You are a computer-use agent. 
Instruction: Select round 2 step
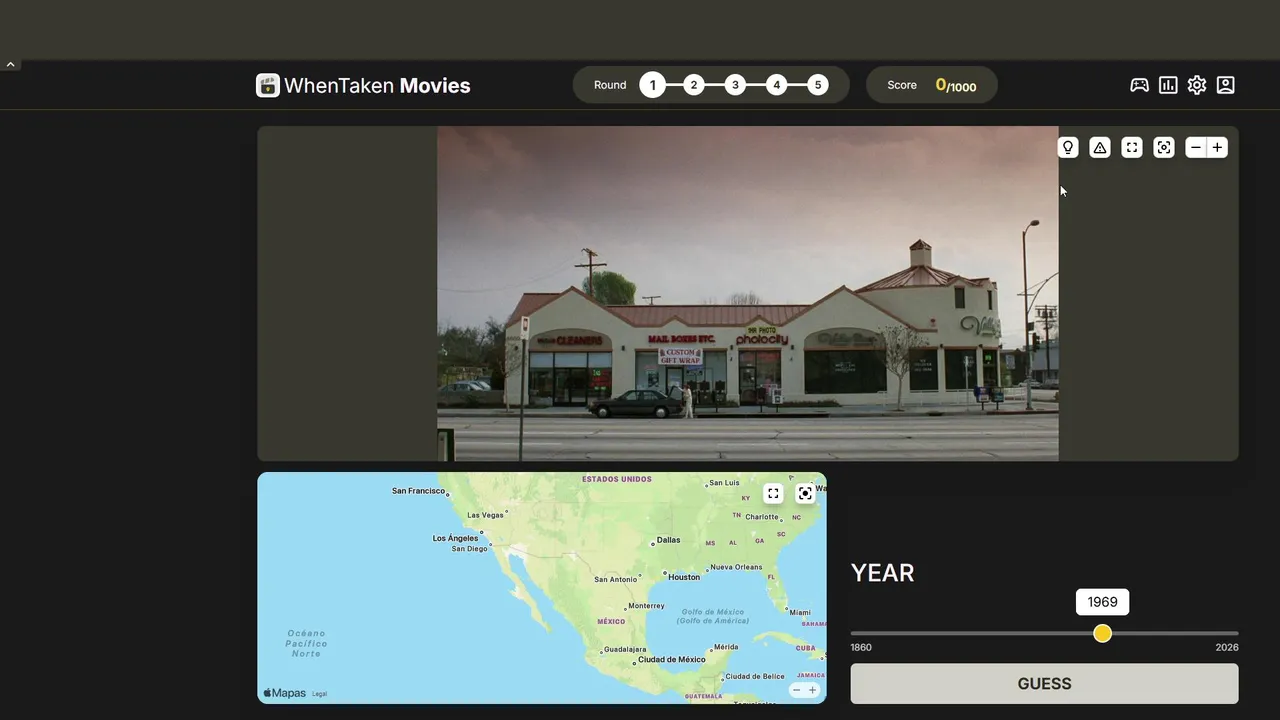pyautogui.click(x=694, y=85)
